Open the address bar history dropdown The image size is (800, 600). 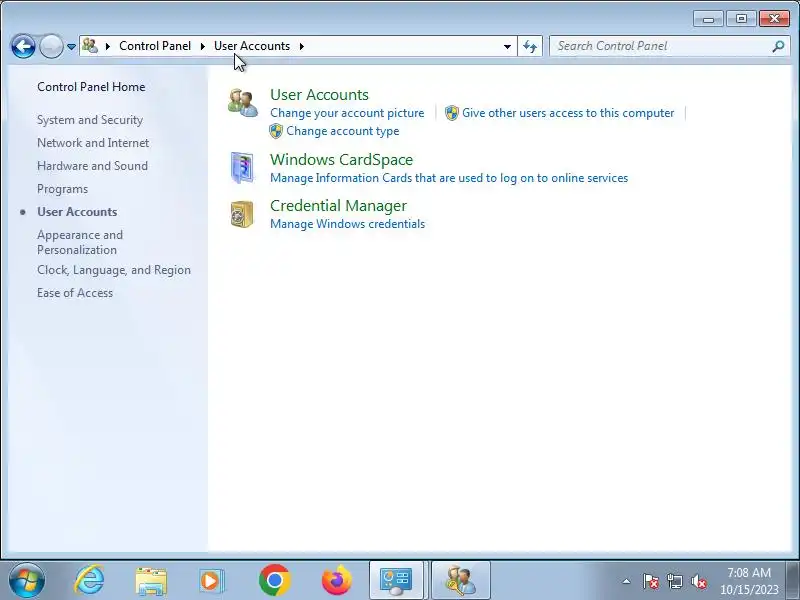(x=507, y=46)
